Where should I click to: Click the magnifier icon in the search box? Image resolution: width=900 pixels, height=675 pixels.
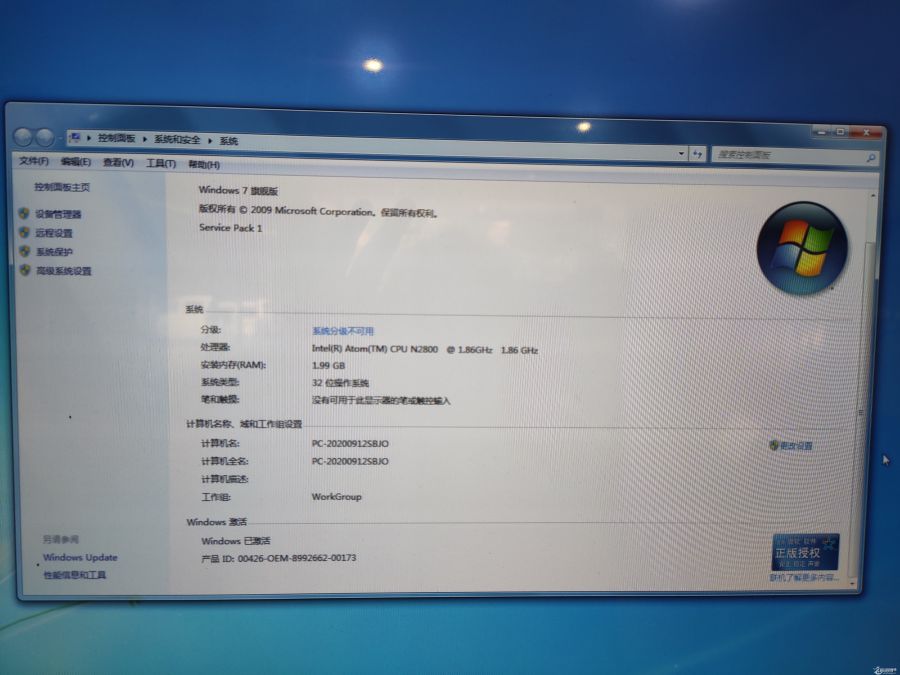pyautogui.click(x=870, y=157)
